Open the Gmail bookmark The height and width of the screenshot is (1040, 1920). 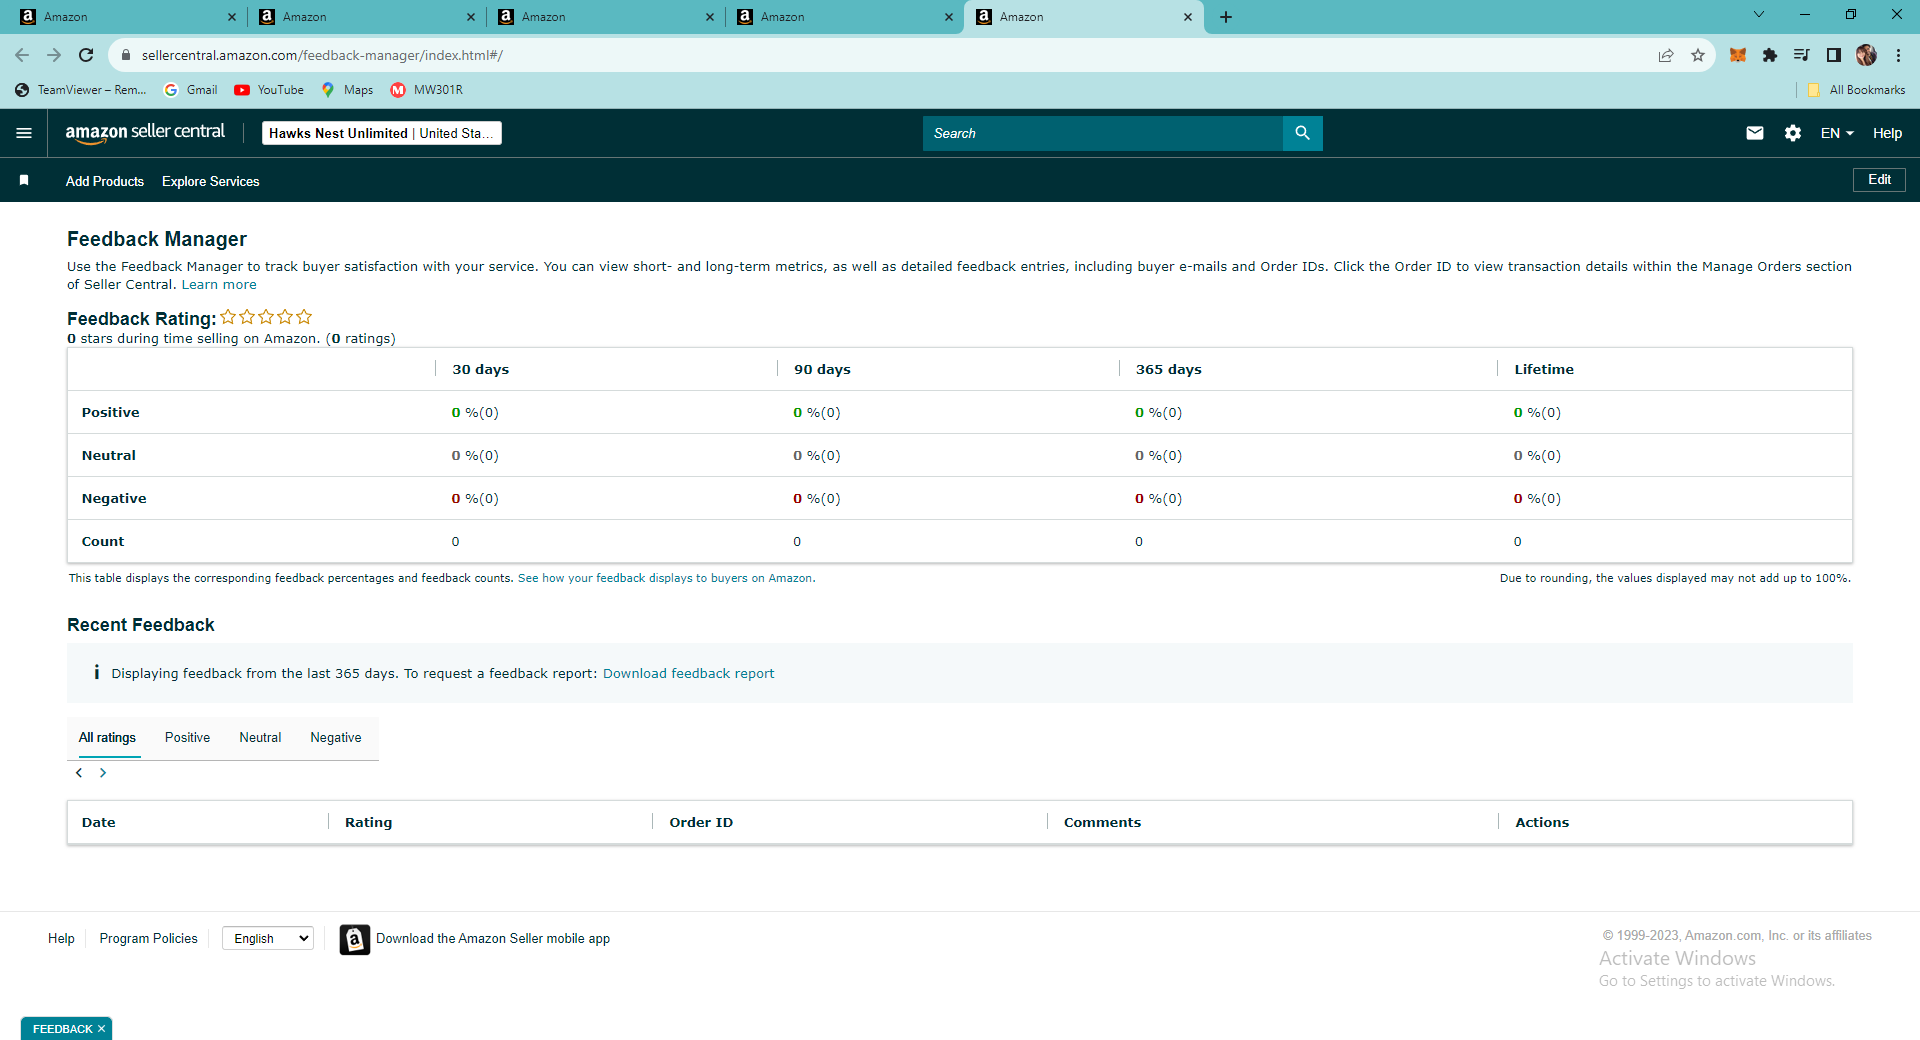[190, 90]
